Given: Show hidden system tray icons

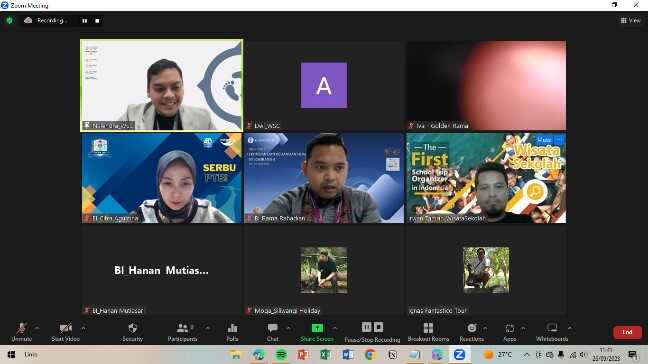Looking at the screenshot, I should pyautogui.click(x=526, y=354).
